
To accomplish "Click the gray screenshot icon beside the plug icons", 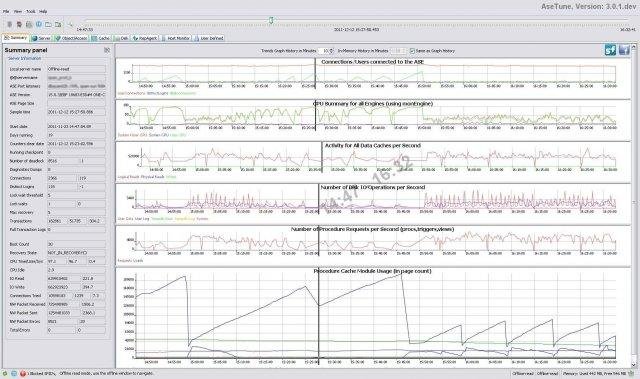I will coord(29,24).
